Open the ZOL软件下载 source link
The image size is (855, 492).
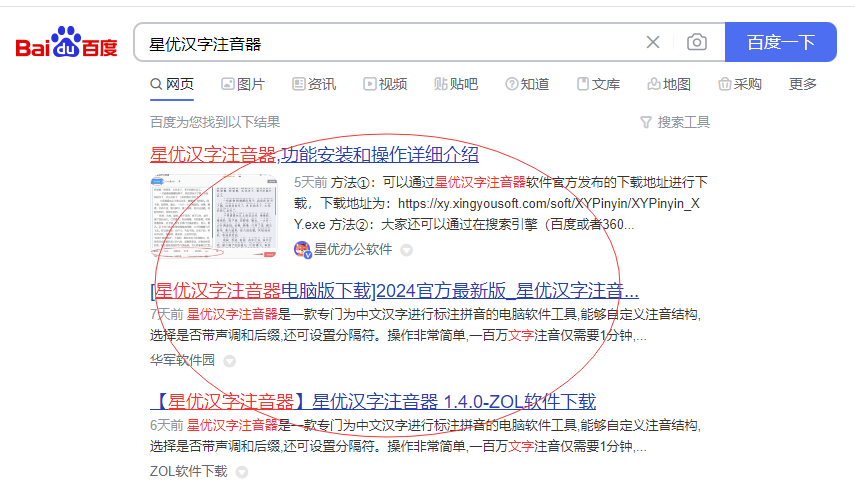[189, 471]
